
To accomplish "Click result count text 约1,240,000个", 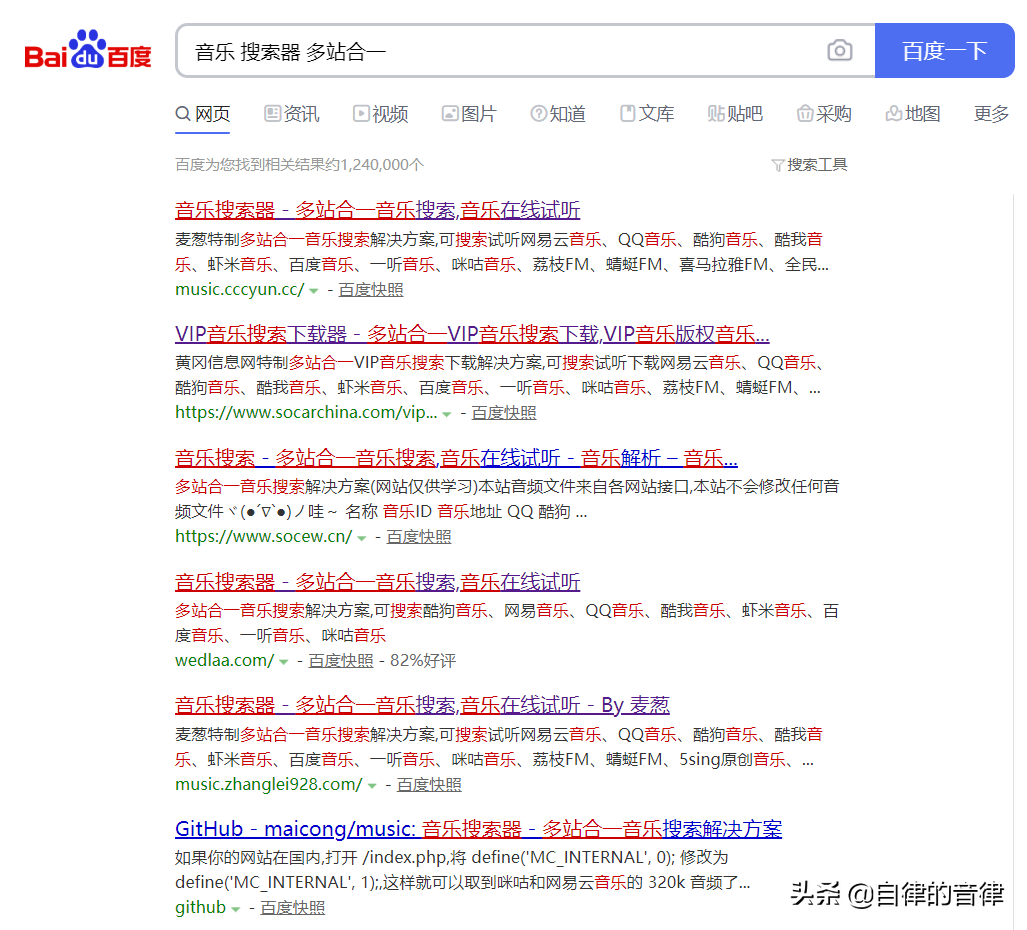I will (x=375, y=164).
